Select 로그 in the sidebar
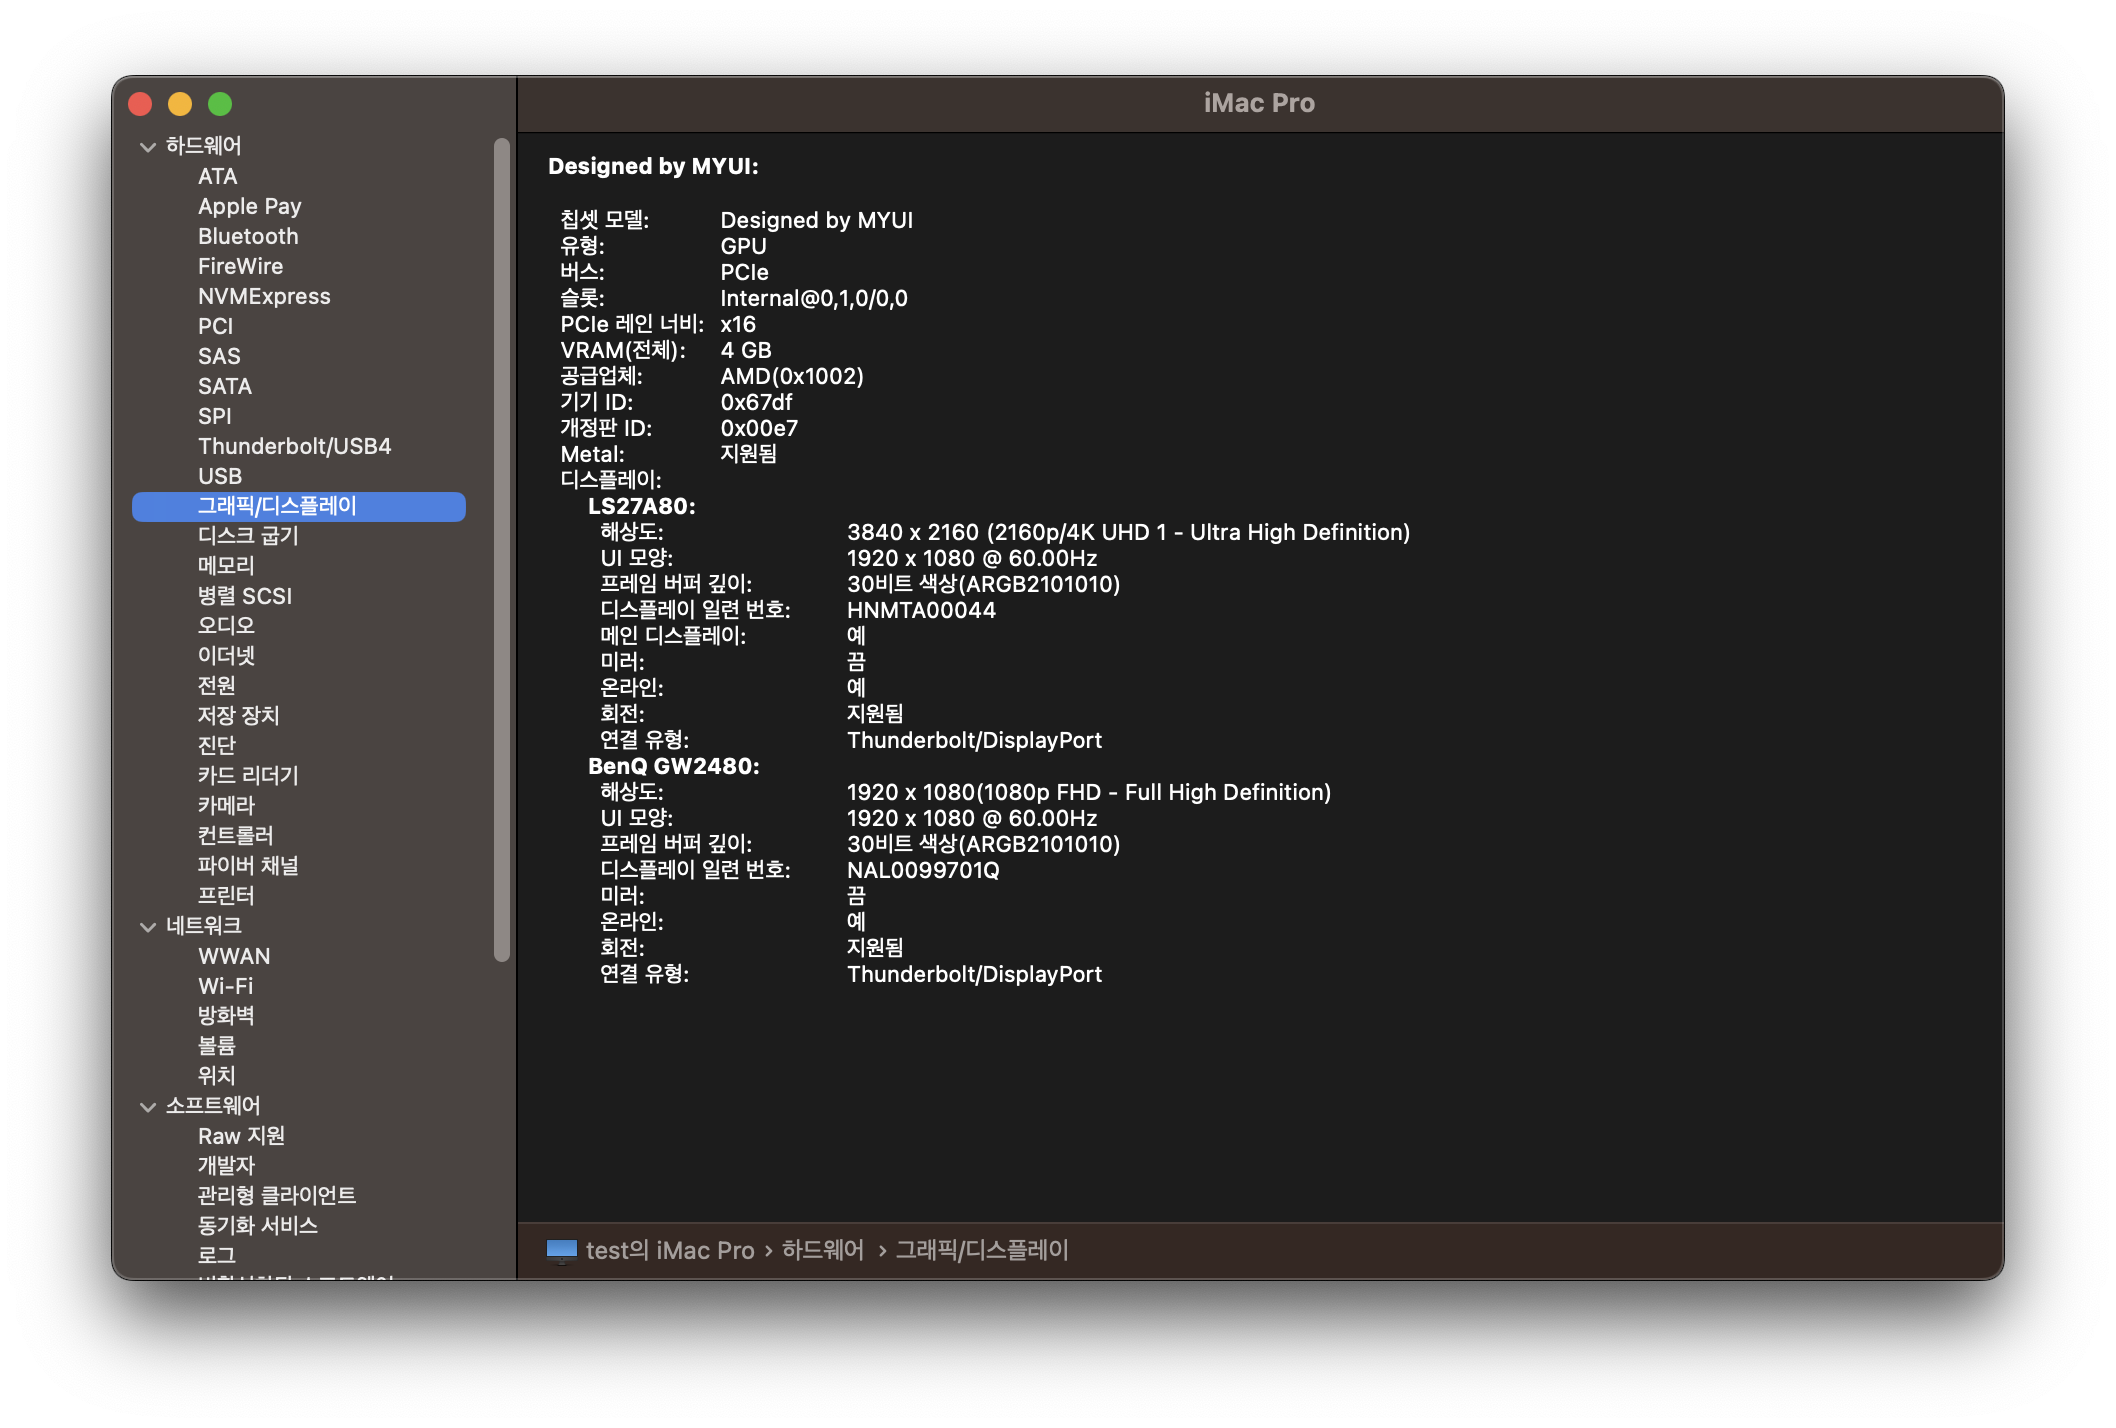The width and height of the screenshot is (2116, 1428). (217, 1256)
